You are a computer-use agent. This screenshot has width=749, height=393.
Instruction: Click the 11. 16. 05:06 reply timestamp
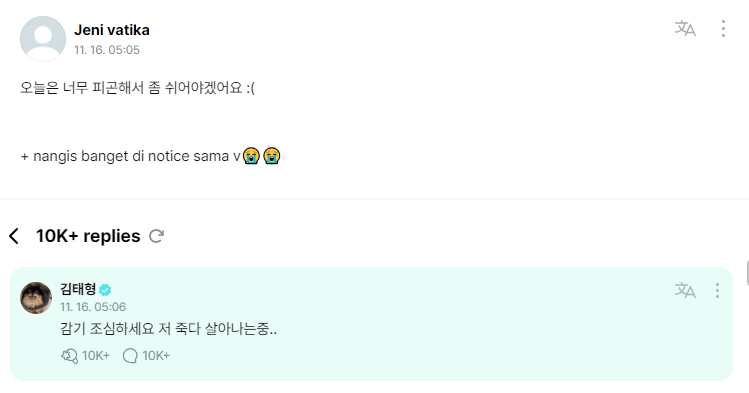[x=93, y=307]
